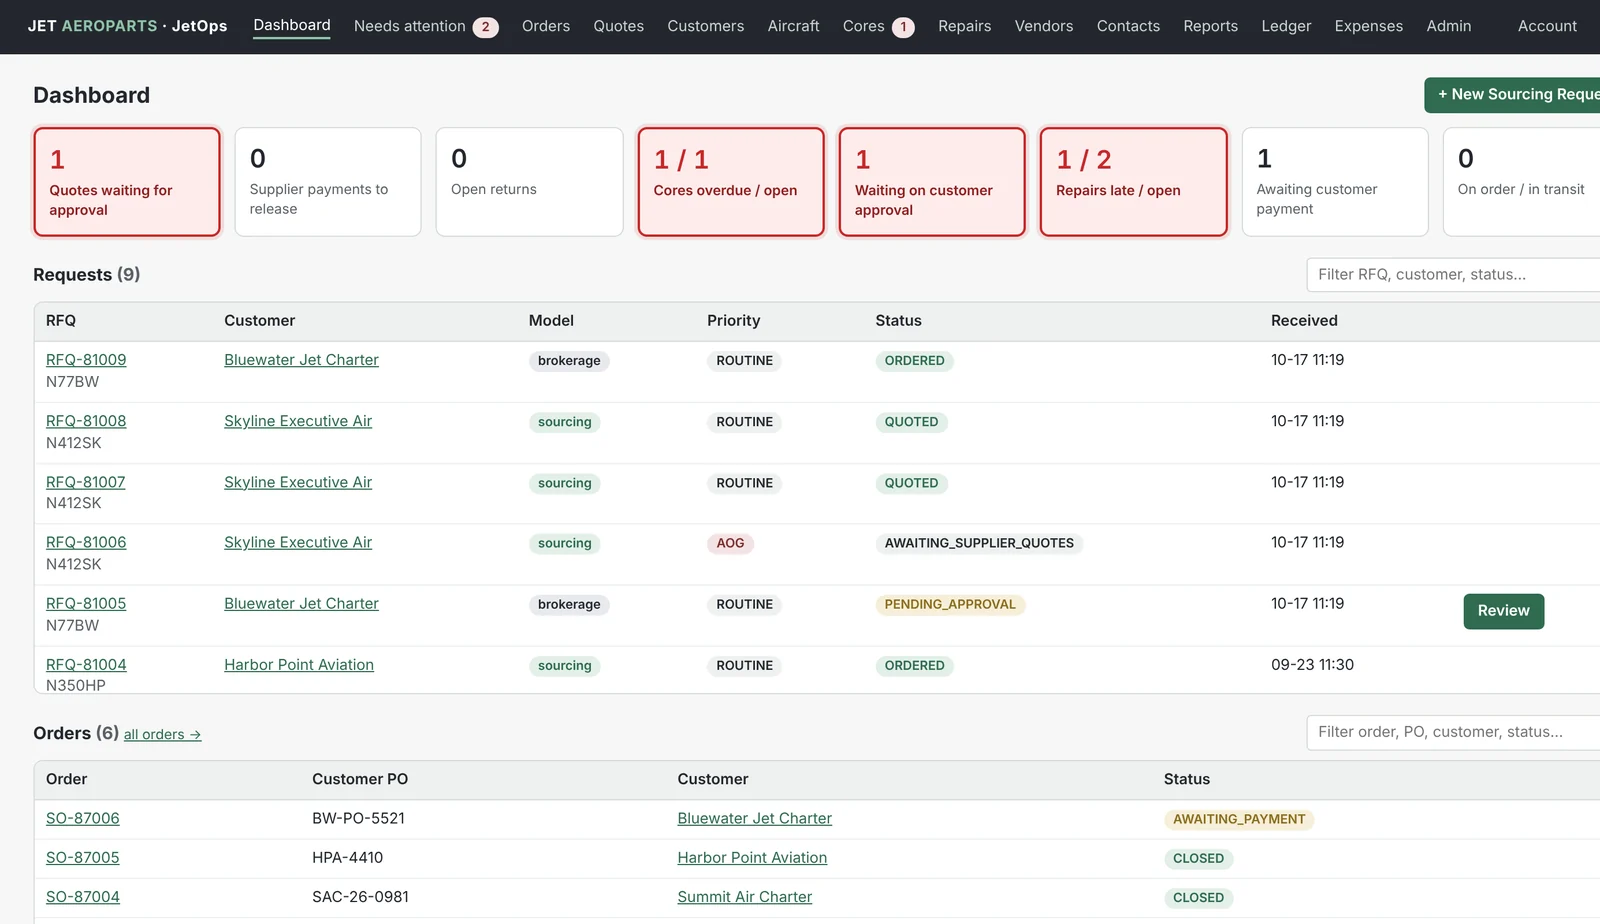Go to the Orders page in navbar
The image size is (1600, 924).
point(546,26)
